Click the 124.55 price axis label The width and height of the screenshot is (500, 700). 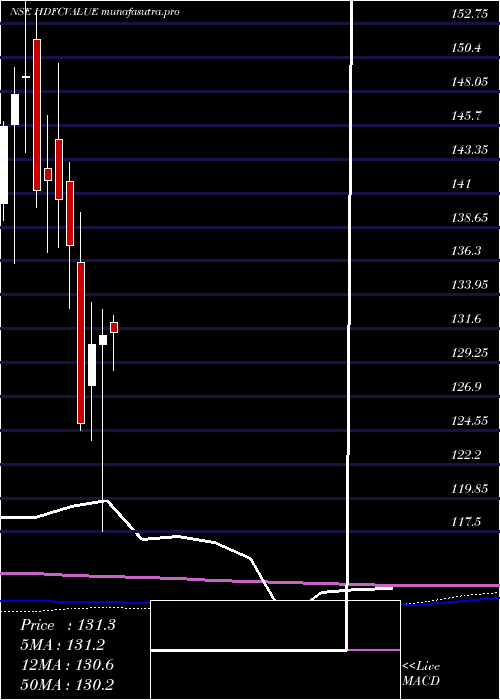tap(469, 421)
